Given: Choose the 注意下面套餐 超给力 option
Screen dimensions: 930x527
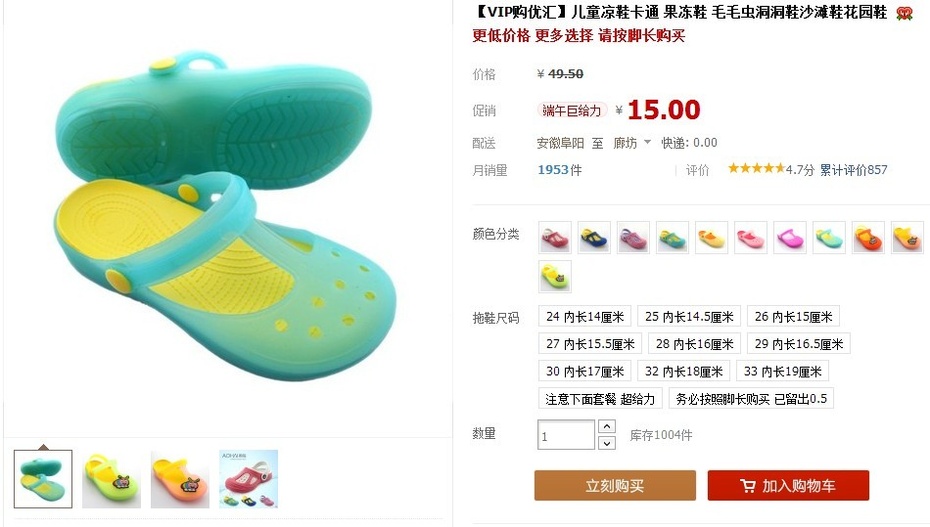Looking at the screenshot, I should tap(600, 399).
